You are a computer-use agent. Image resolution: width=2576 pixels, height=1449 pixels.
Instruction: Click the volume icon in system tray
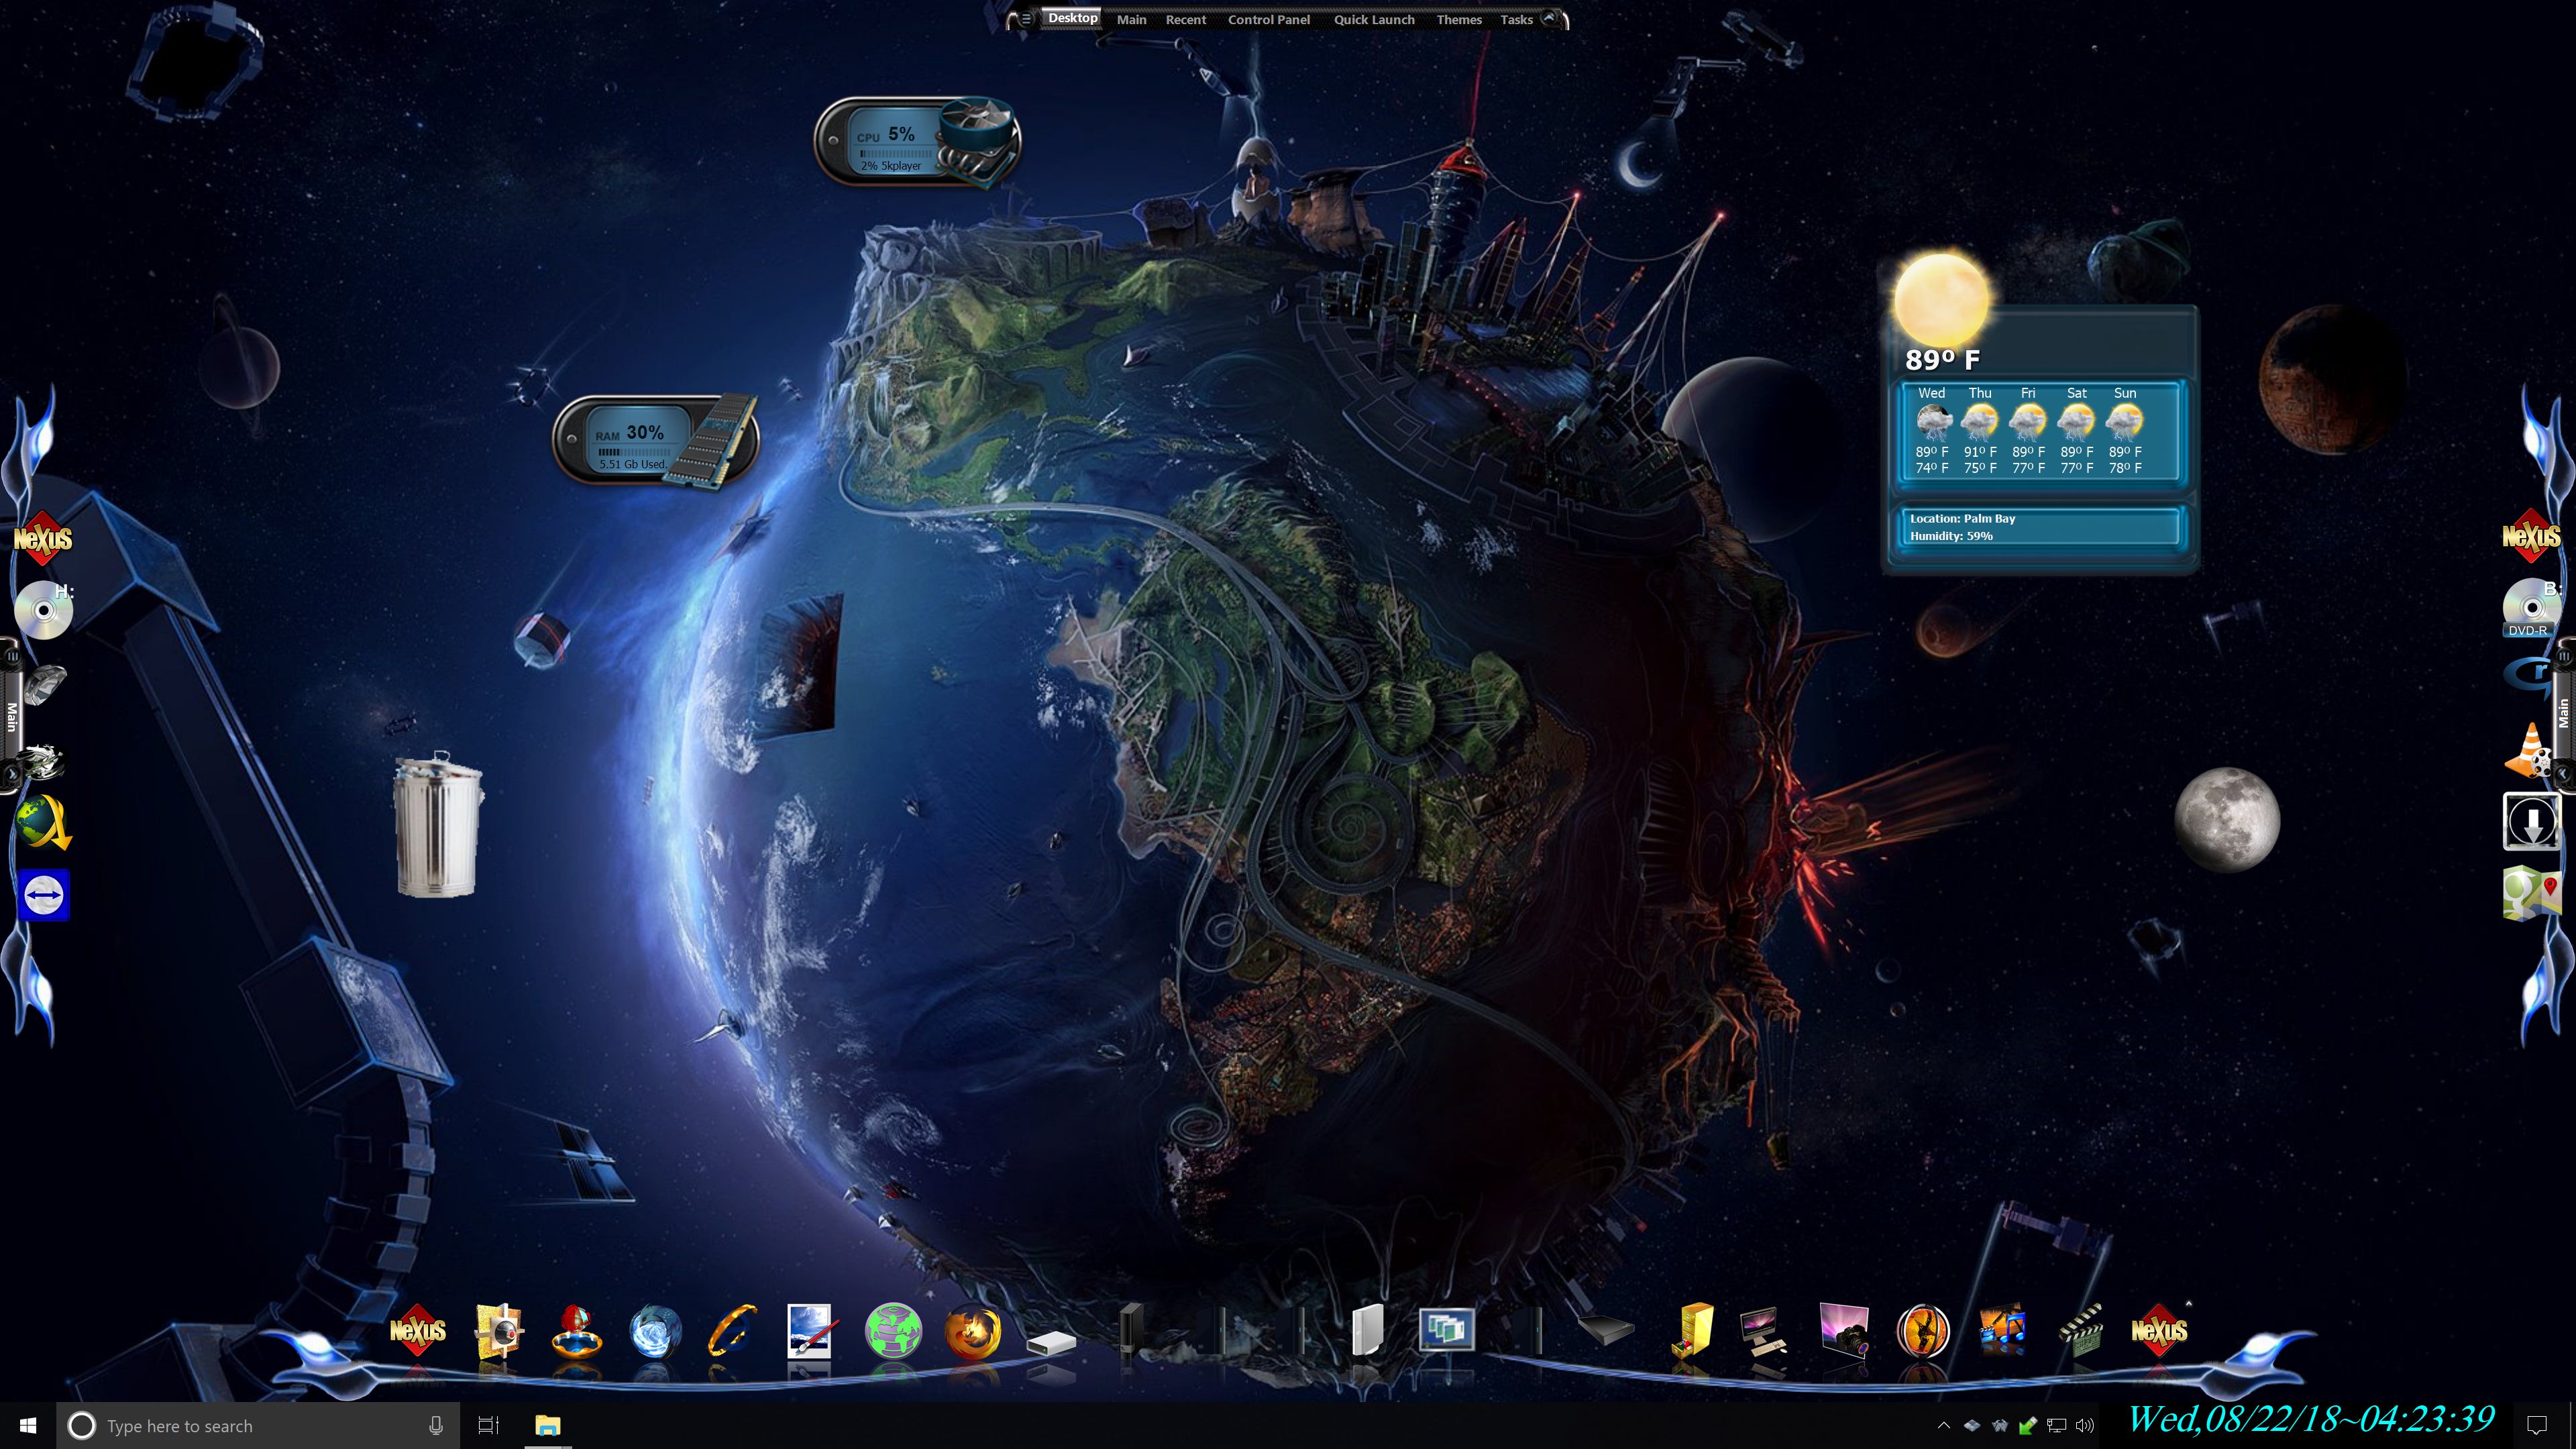point(2084,1426)
